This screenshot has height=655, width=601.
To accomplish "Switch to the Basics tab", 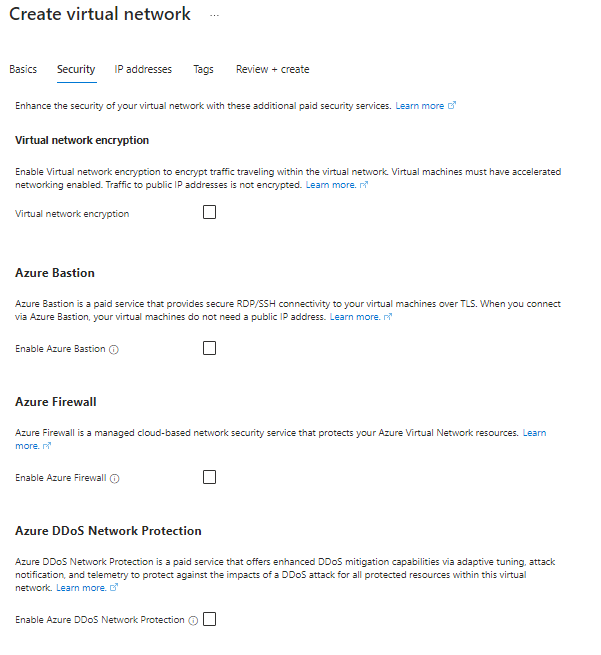I will (23, 69).
